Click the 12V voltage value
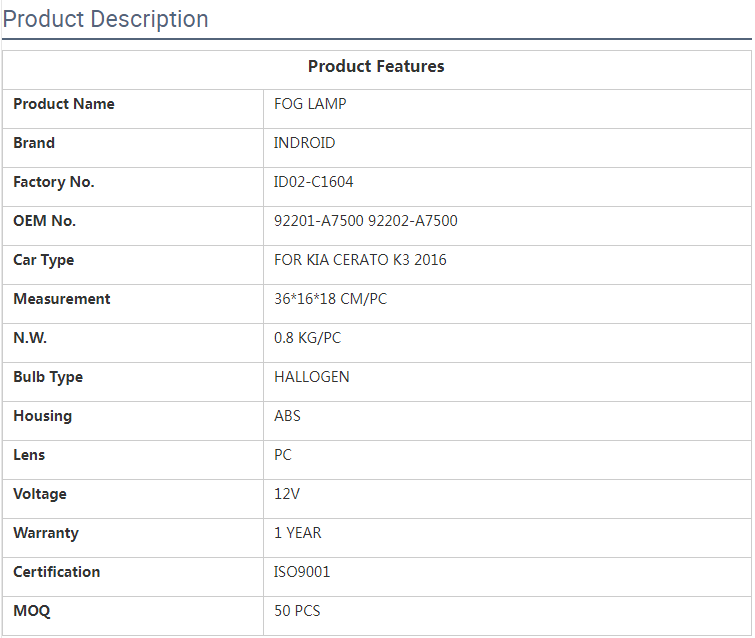 (x=287, y=494)
